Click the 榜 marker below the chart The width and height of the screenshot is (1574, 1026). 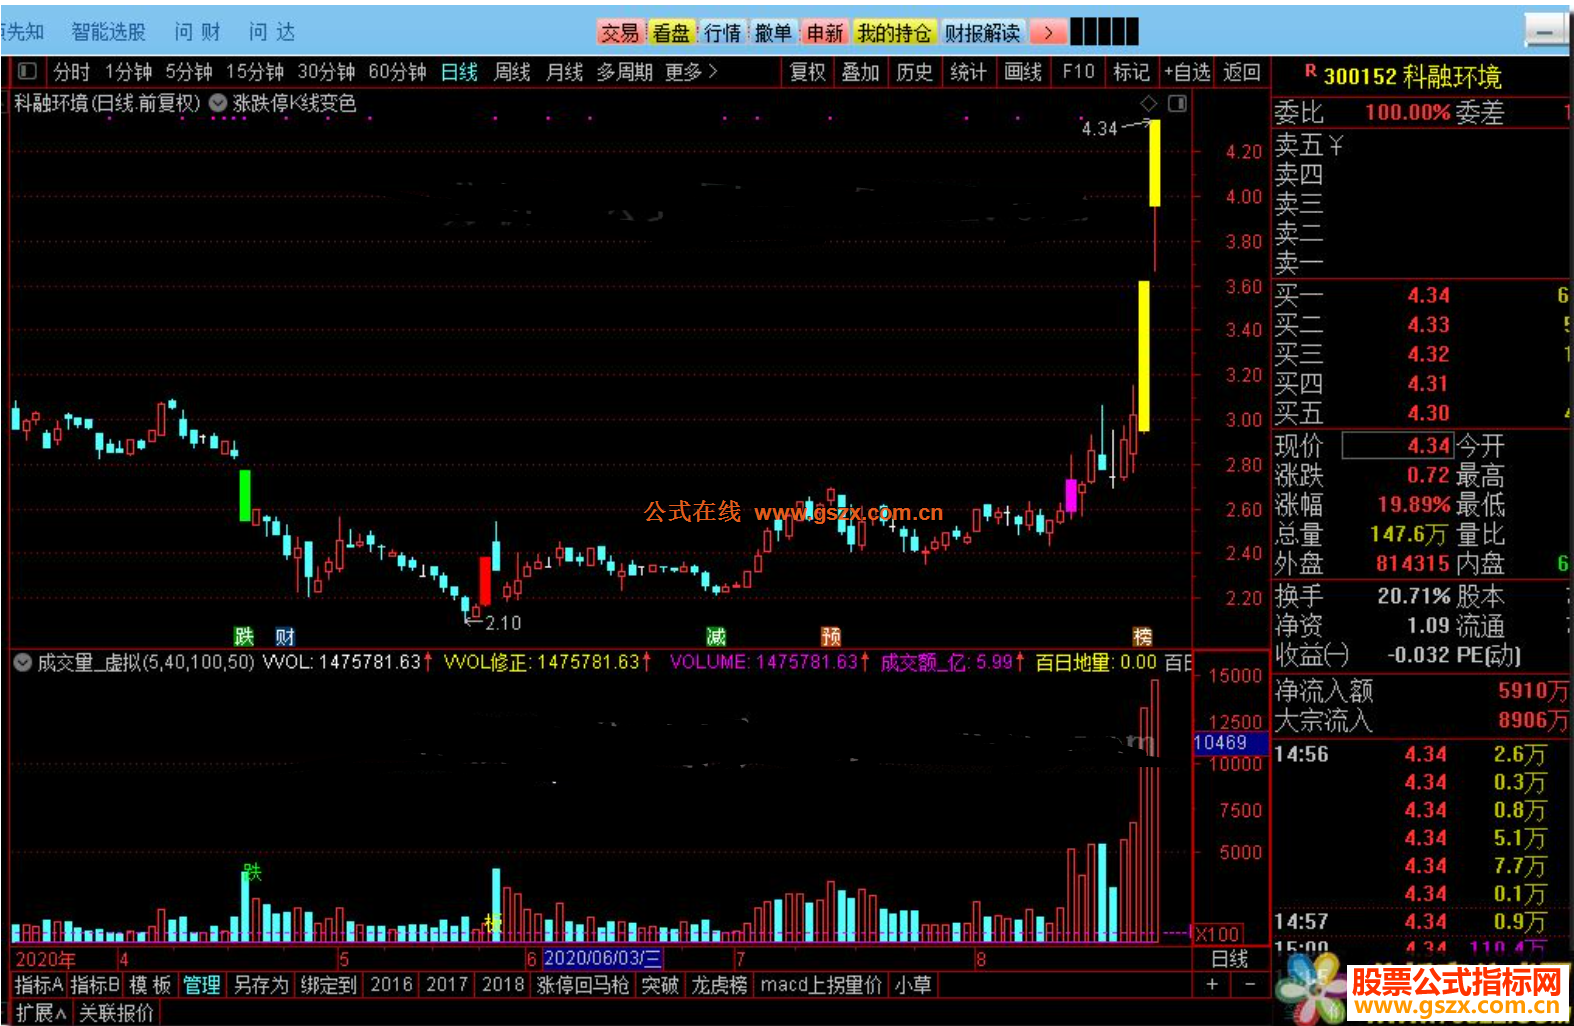click(x=1142, y=636)
